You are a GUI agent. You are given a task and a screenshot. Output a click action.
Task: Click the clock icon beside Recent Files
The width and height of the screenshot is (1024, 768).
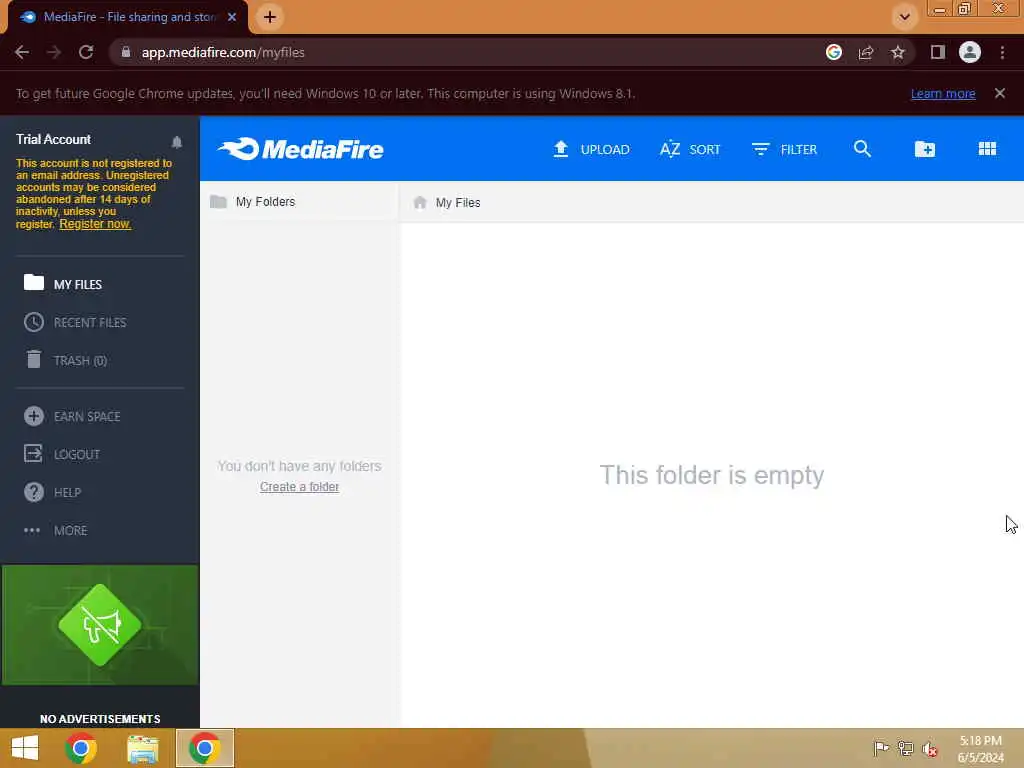pos(34,322)
